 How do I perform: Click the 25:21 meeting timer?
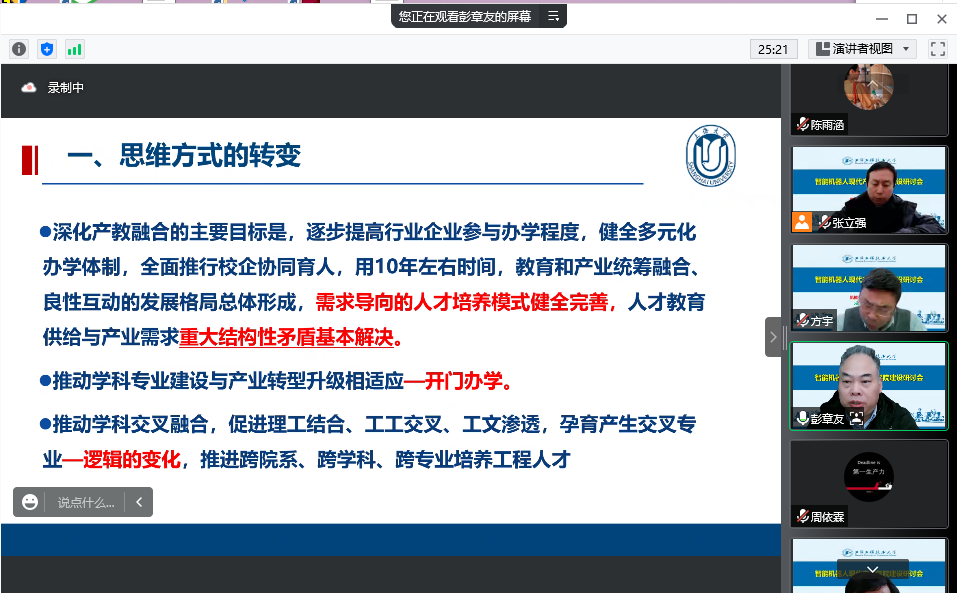(x=773, y=48)
